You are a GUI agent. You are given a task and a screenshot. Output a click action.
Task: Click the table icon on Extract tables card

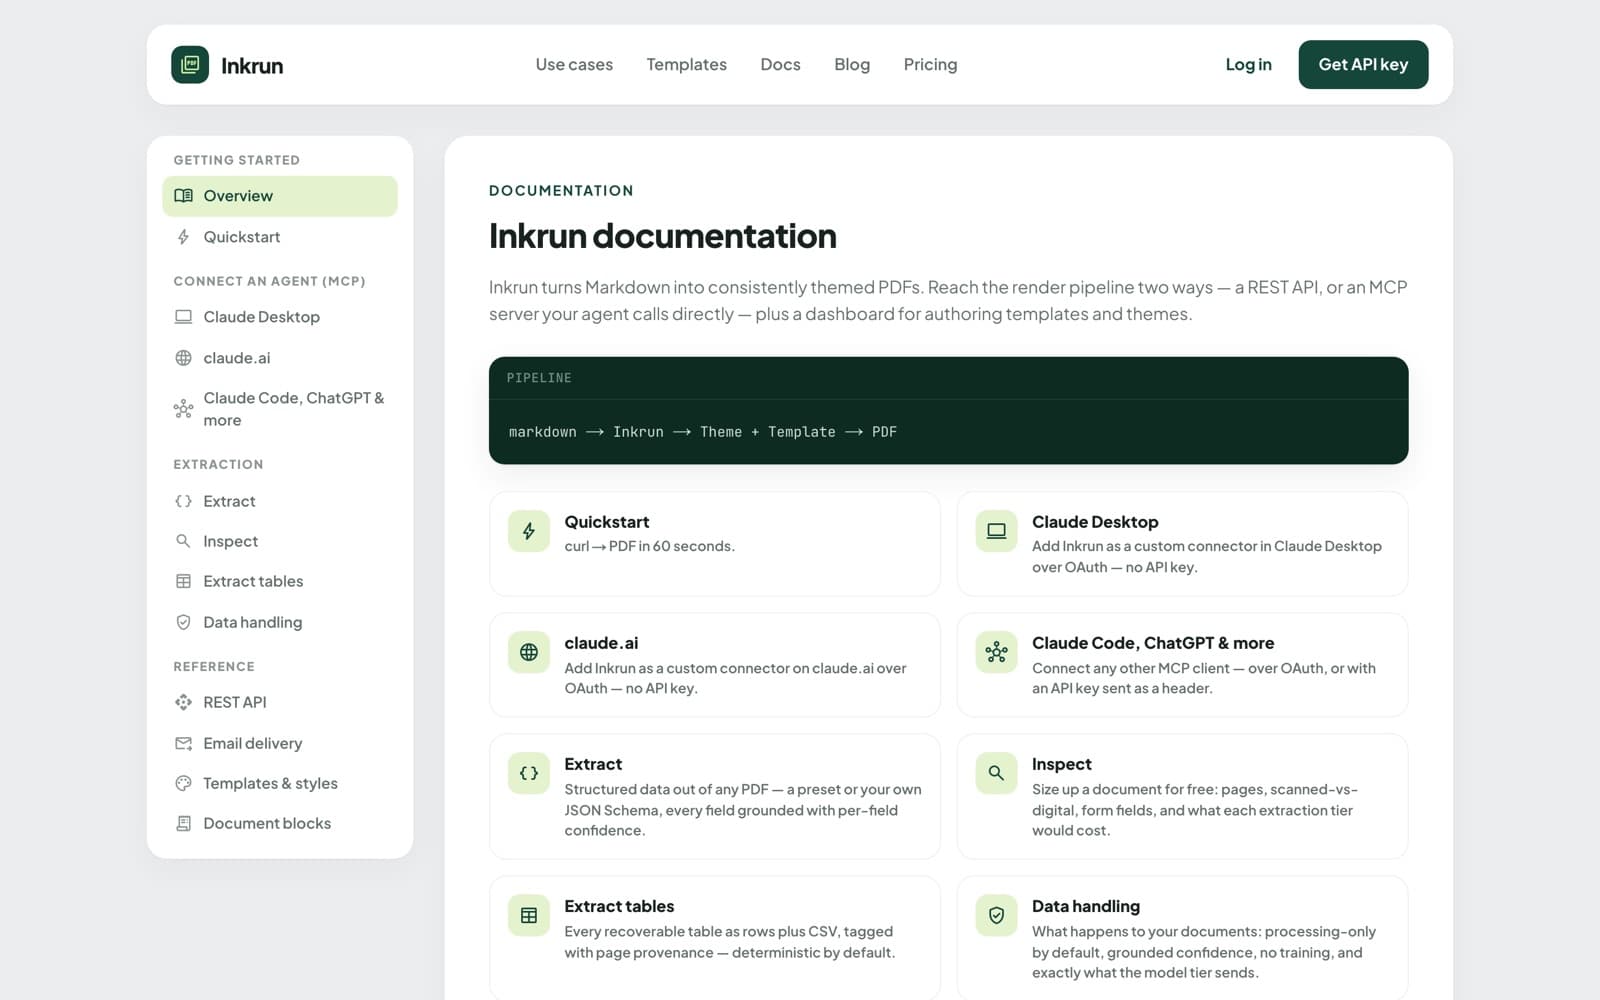(x=529, y=915)
